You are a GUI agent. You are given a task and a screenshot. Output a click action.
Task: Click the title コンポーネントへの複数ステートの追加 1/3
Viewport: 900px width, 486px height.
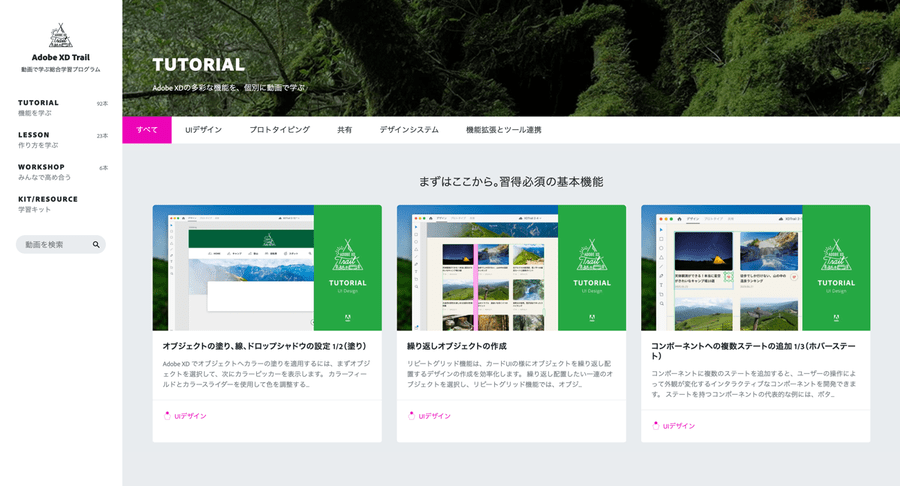tap(754, 351)
